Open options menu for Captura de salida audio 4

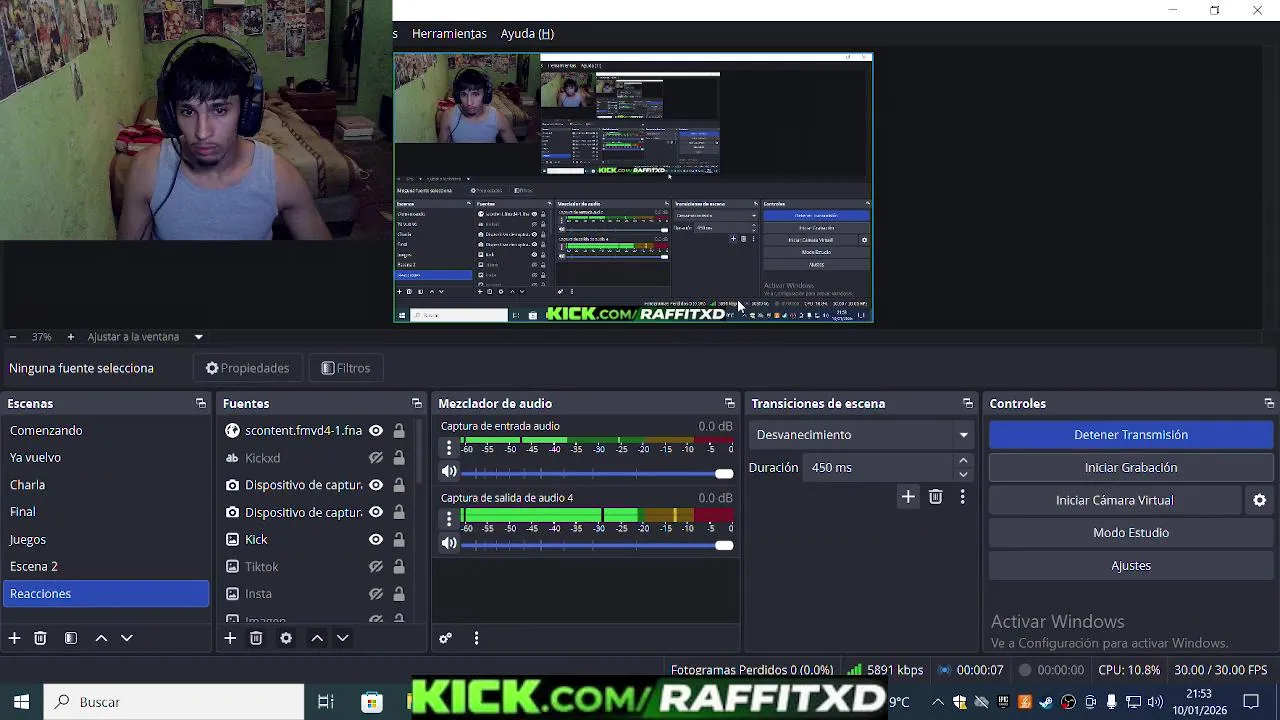(x=449, y=518)
